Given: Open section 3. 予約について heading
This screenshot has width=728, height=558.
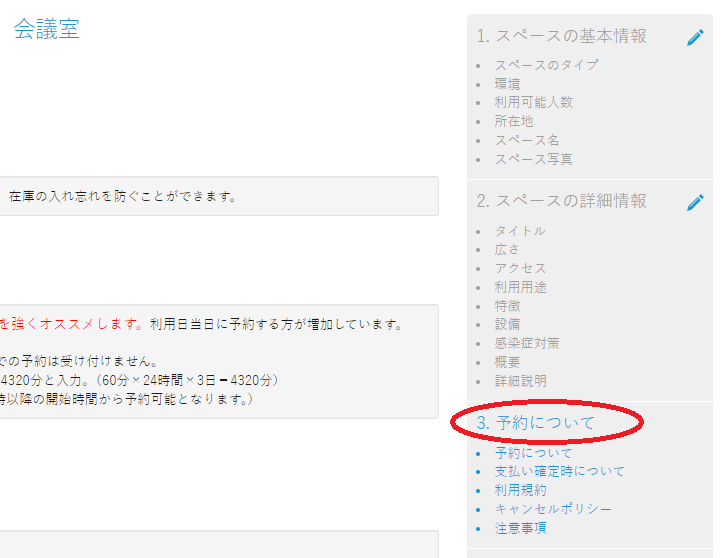Looking at the screenshot, I should [x=536, y=422].
